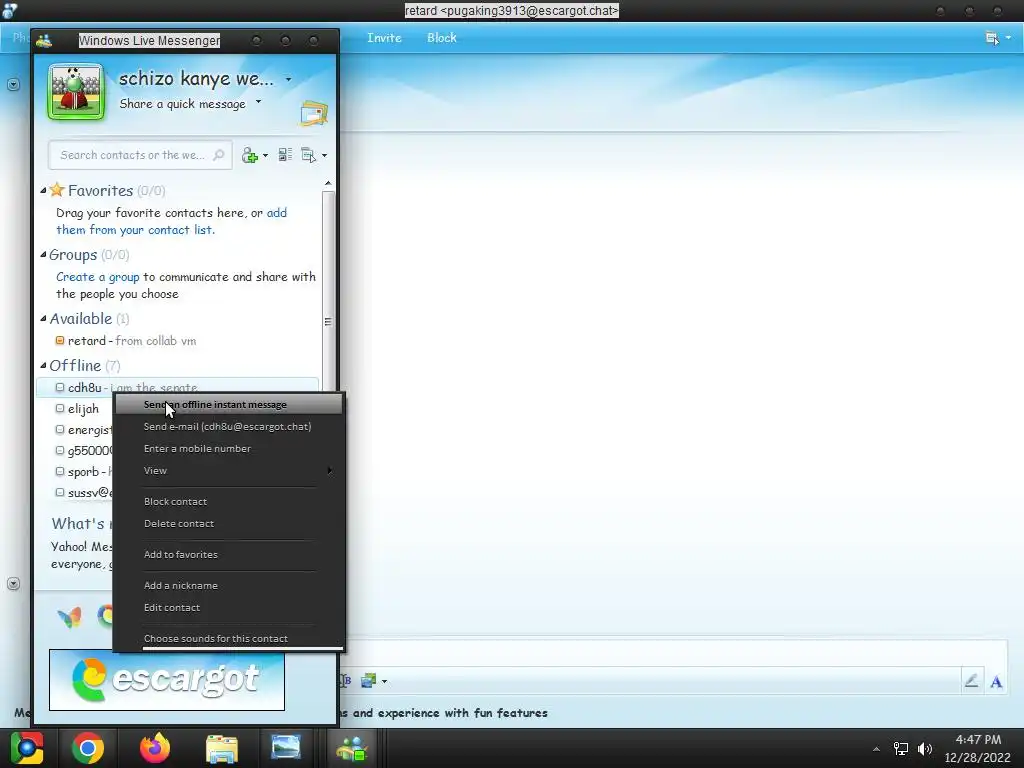
Task: Open the display name status dropdown arrow
Action: pyautogui.click(x=289, y=80)
